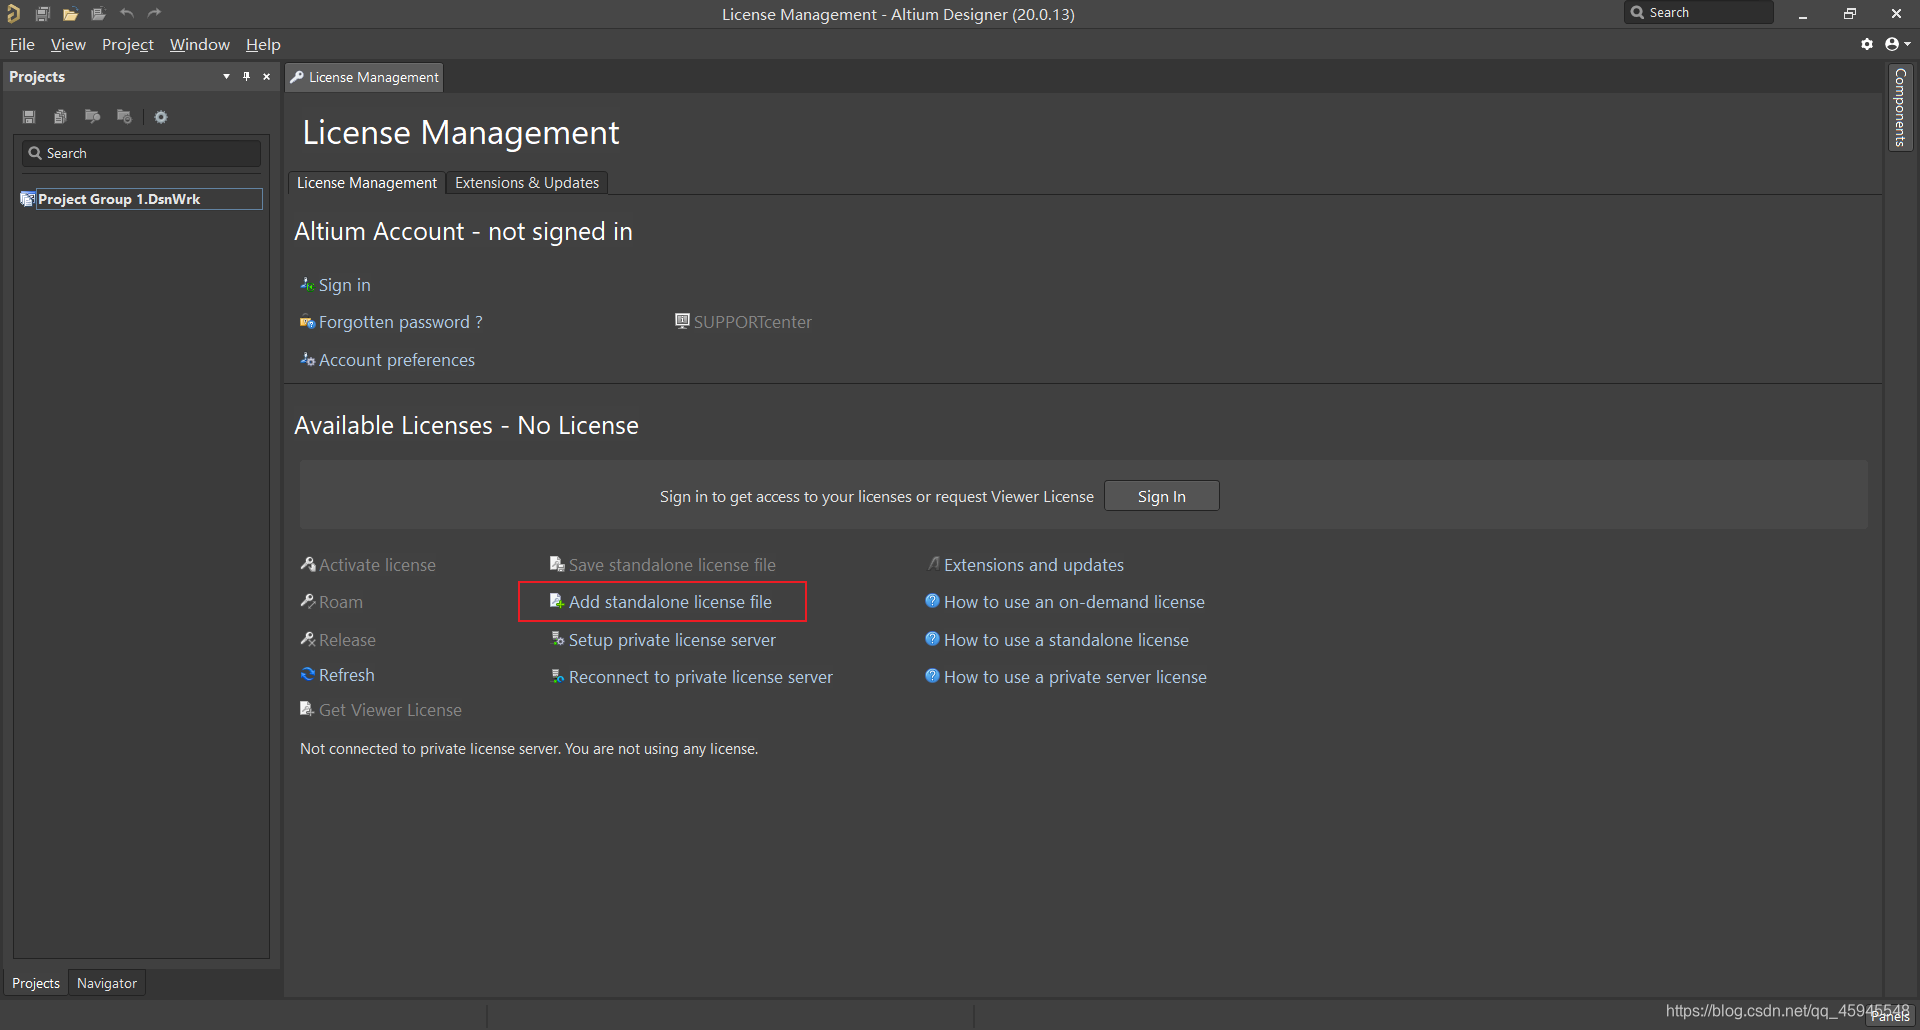Click Add standalone license file link
The image size is (1920, 1030).
tap(669, 602)
